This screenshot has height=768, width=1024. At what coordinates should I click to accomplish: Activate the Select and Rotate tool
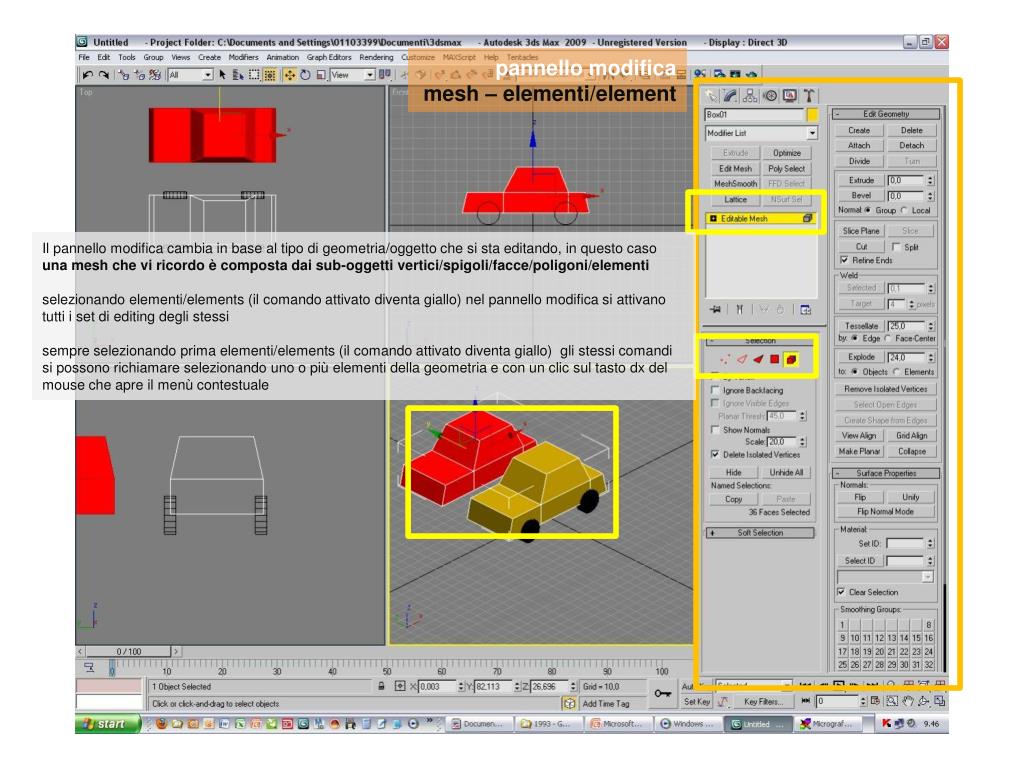click(x=305, y=75)
